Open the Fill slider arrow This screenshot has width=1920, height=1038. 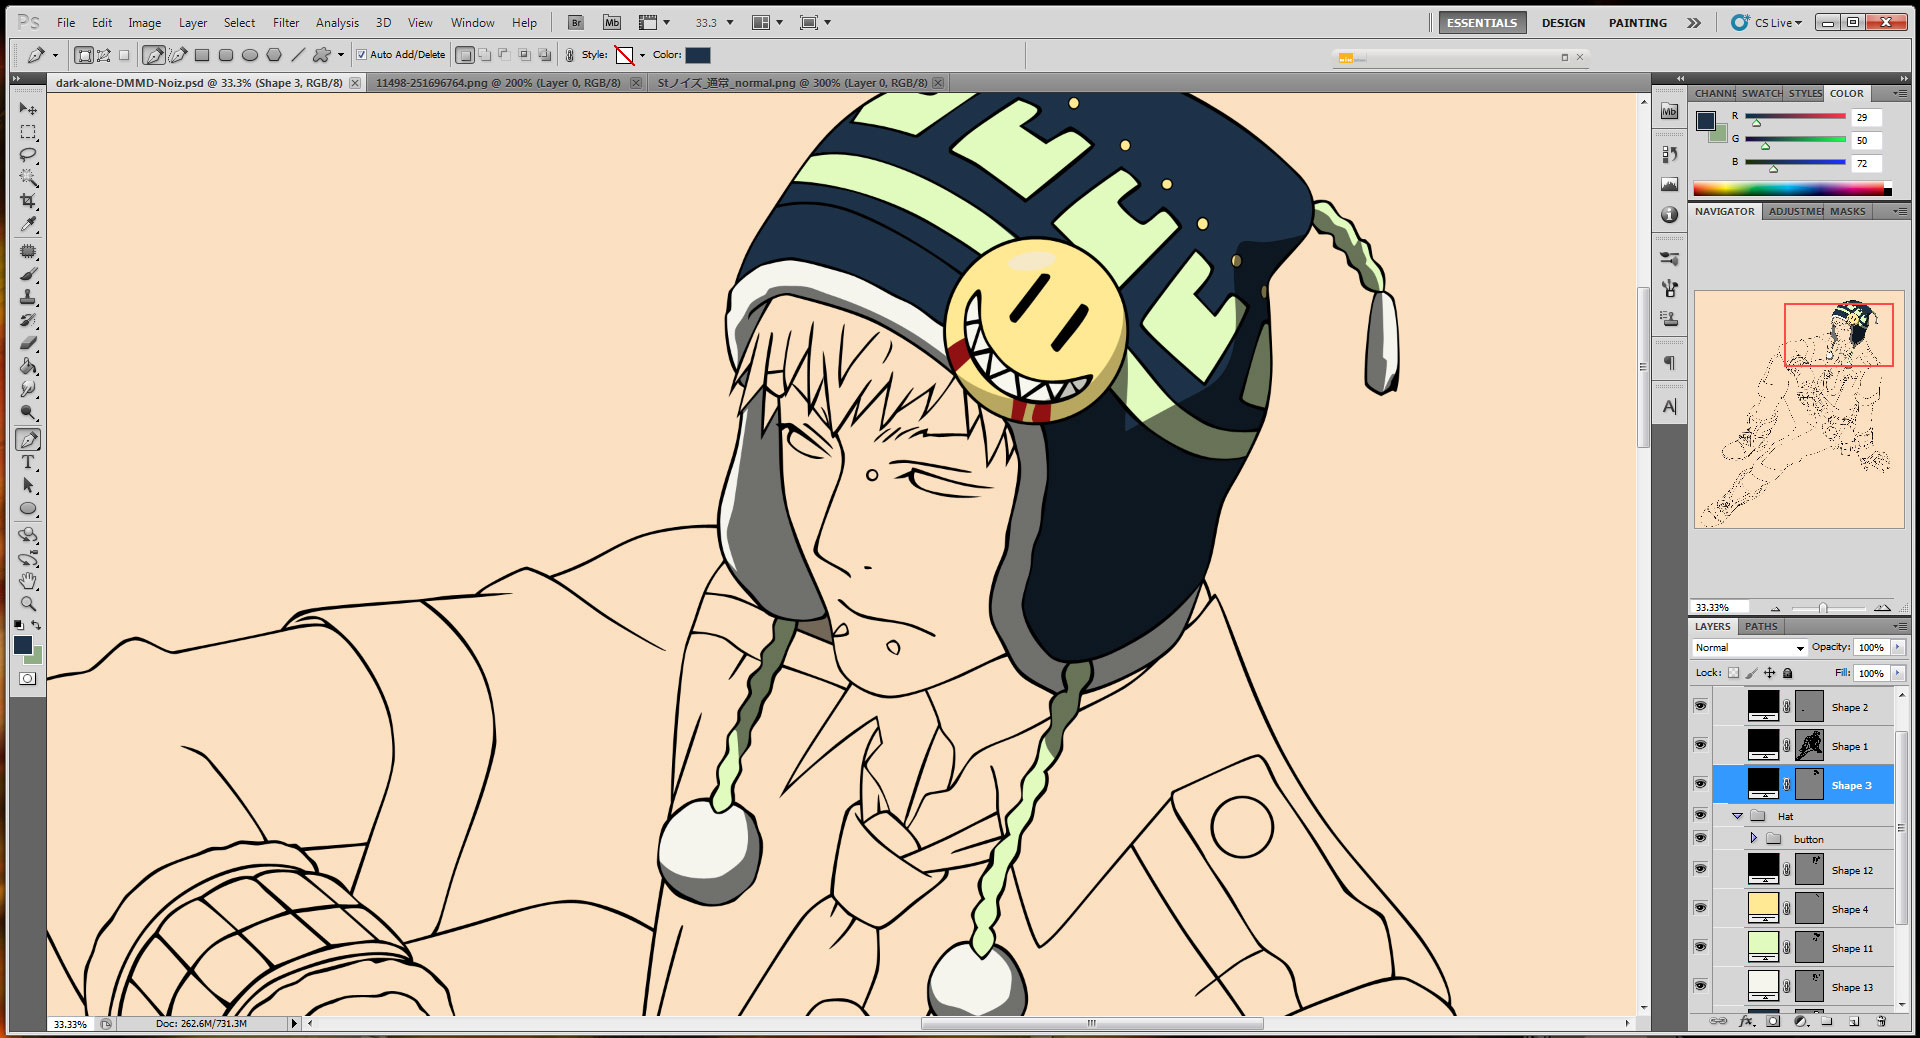(1897, 673)
